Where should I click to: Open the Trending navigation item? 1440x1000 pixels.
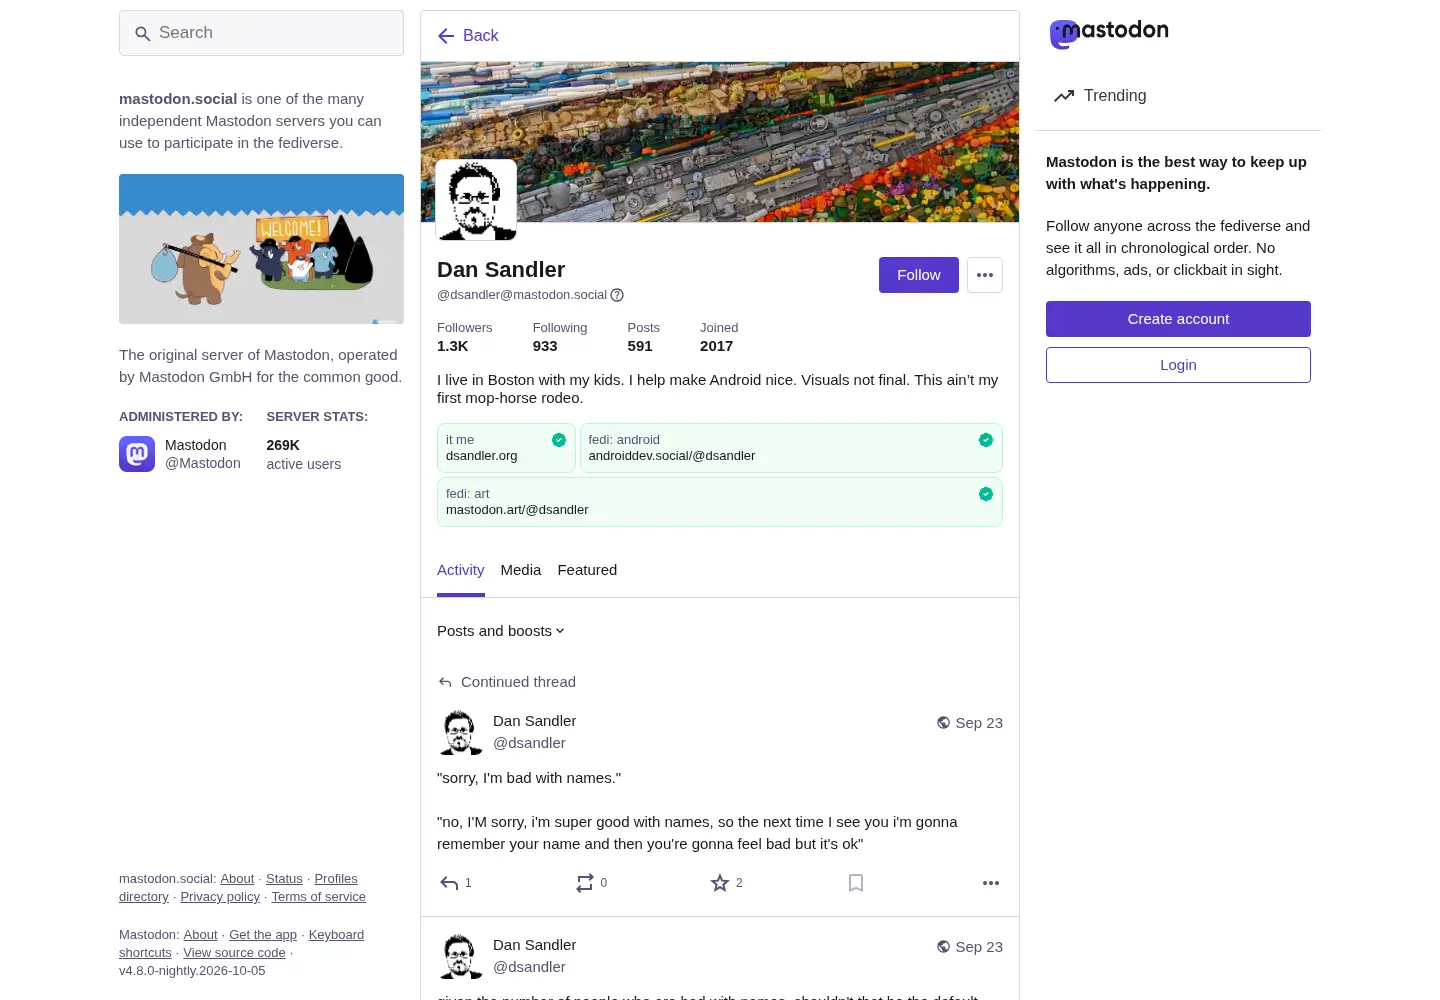coord(1100,96)
